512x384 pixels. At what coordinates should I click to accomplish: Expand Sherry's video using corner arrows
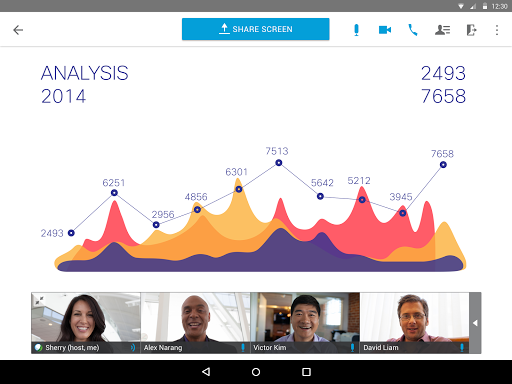tap(39, 300)
